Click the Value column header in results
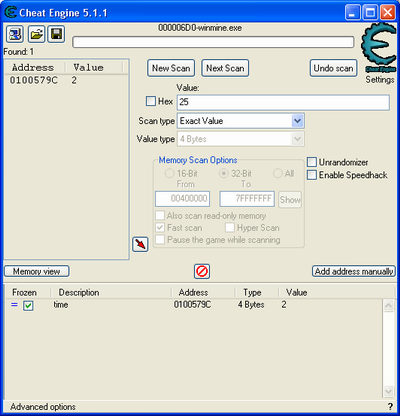Image resolution: width=400 pixels, height=416 pixels. 88,68
